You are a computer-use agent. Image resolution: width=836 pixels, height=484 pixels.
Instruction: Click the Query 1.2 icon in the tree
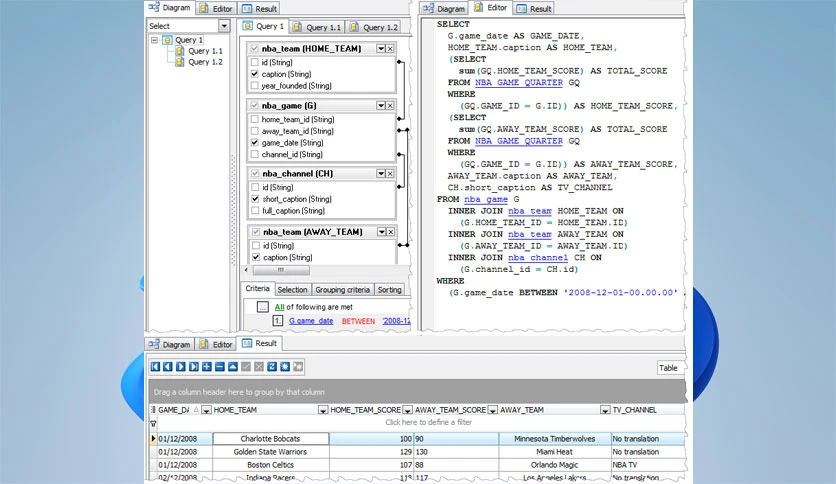(x=180, y=62)
